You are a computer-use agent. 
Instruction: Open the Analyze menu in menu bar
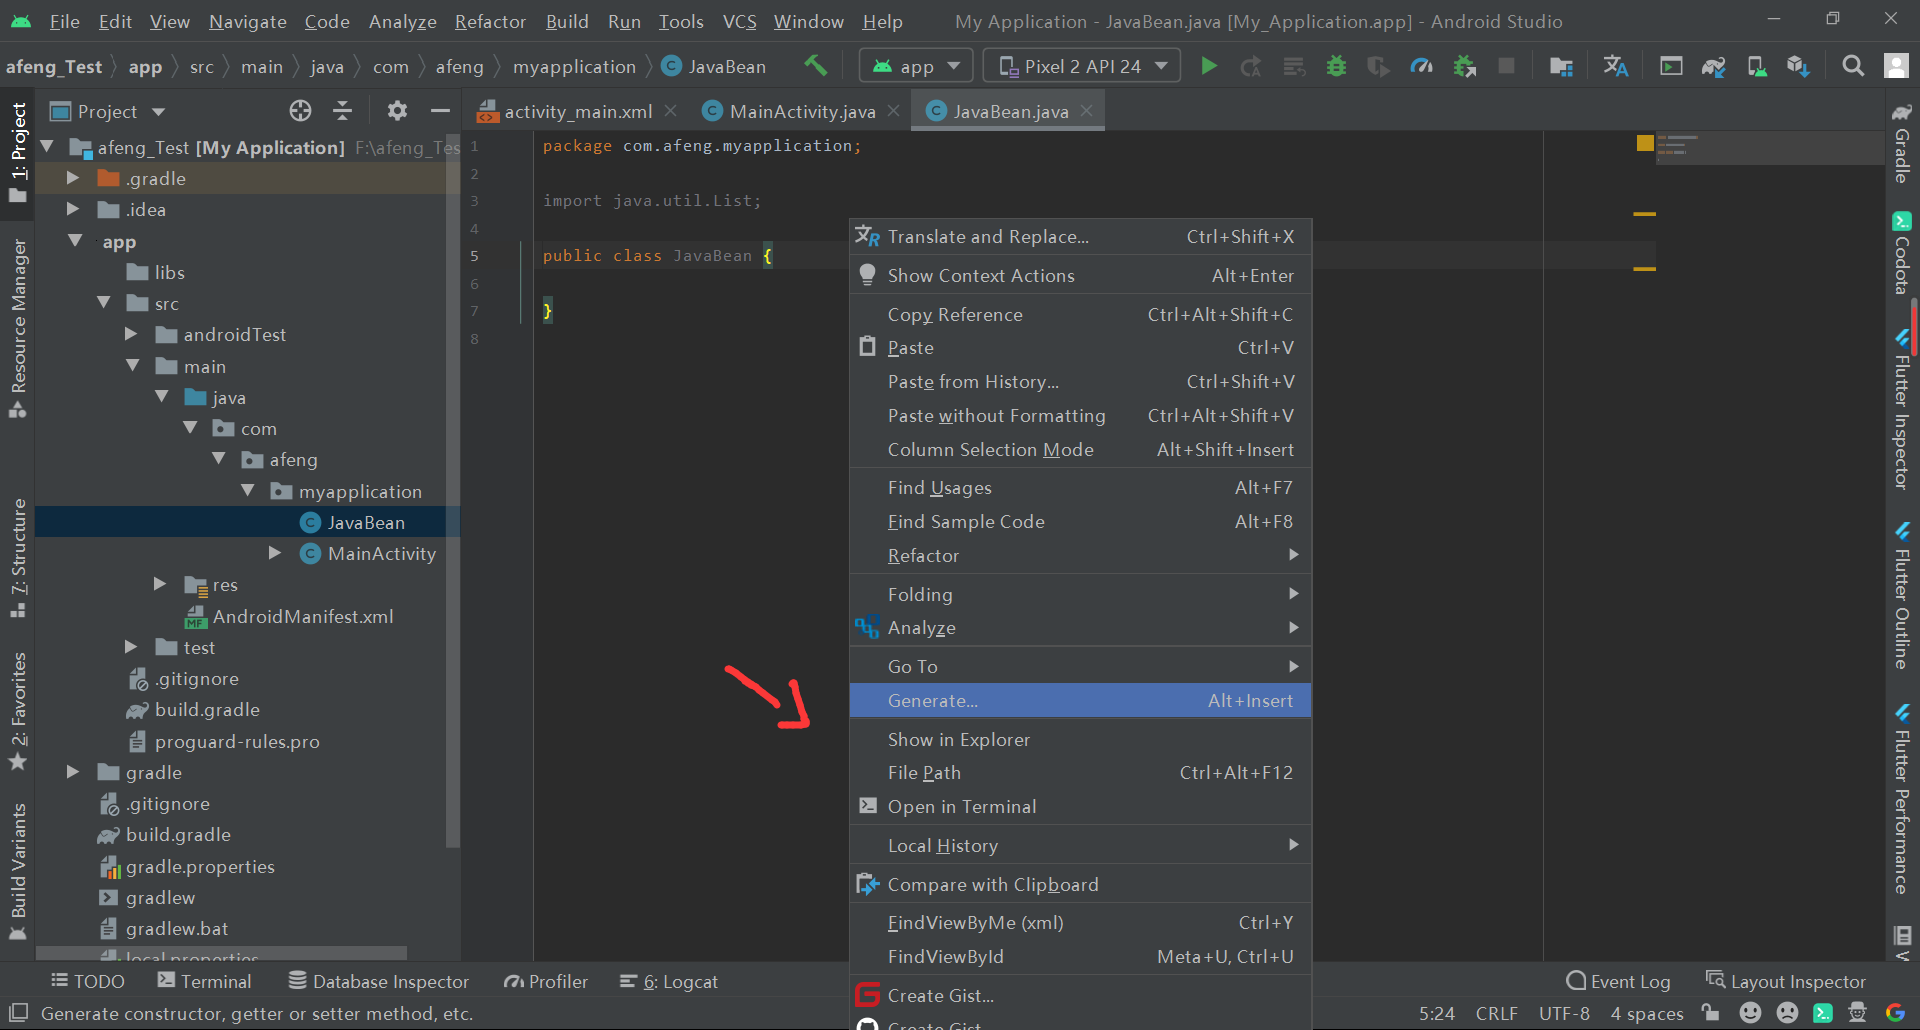click(402, 21)
